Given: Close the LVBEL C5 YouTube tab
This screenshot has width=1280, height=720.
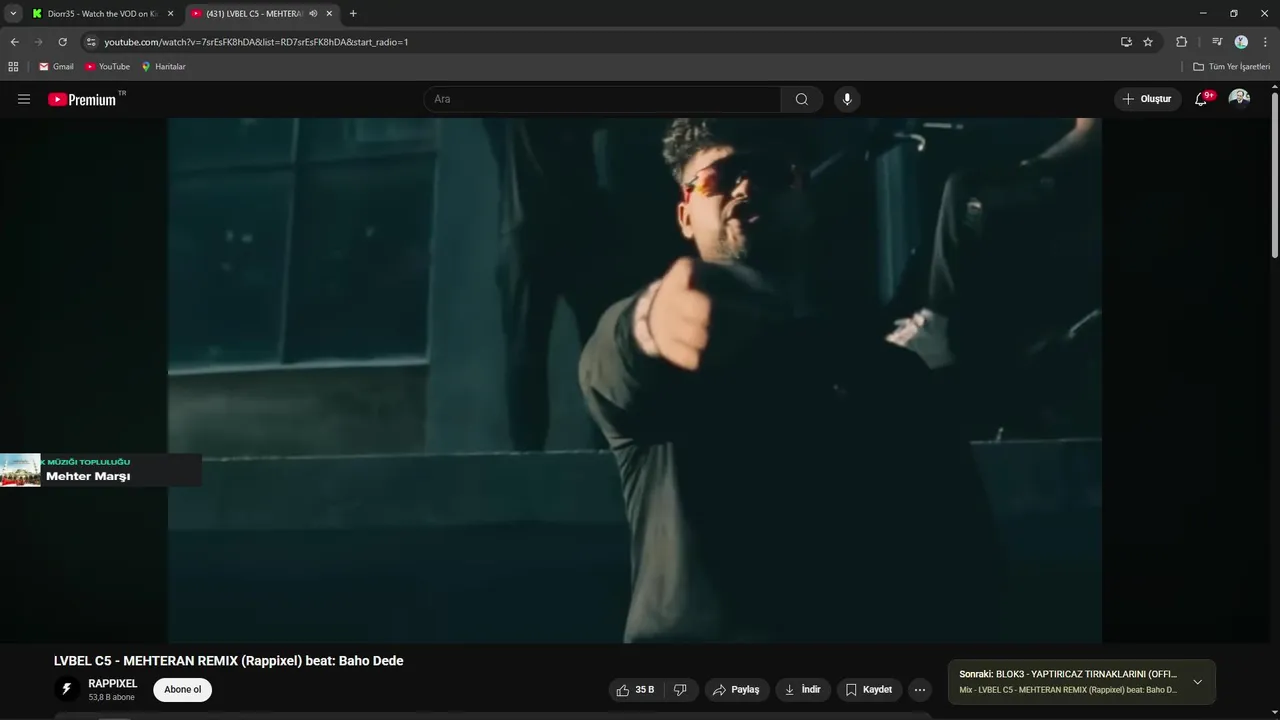Looking at the screenshot, I should (329, 14).
